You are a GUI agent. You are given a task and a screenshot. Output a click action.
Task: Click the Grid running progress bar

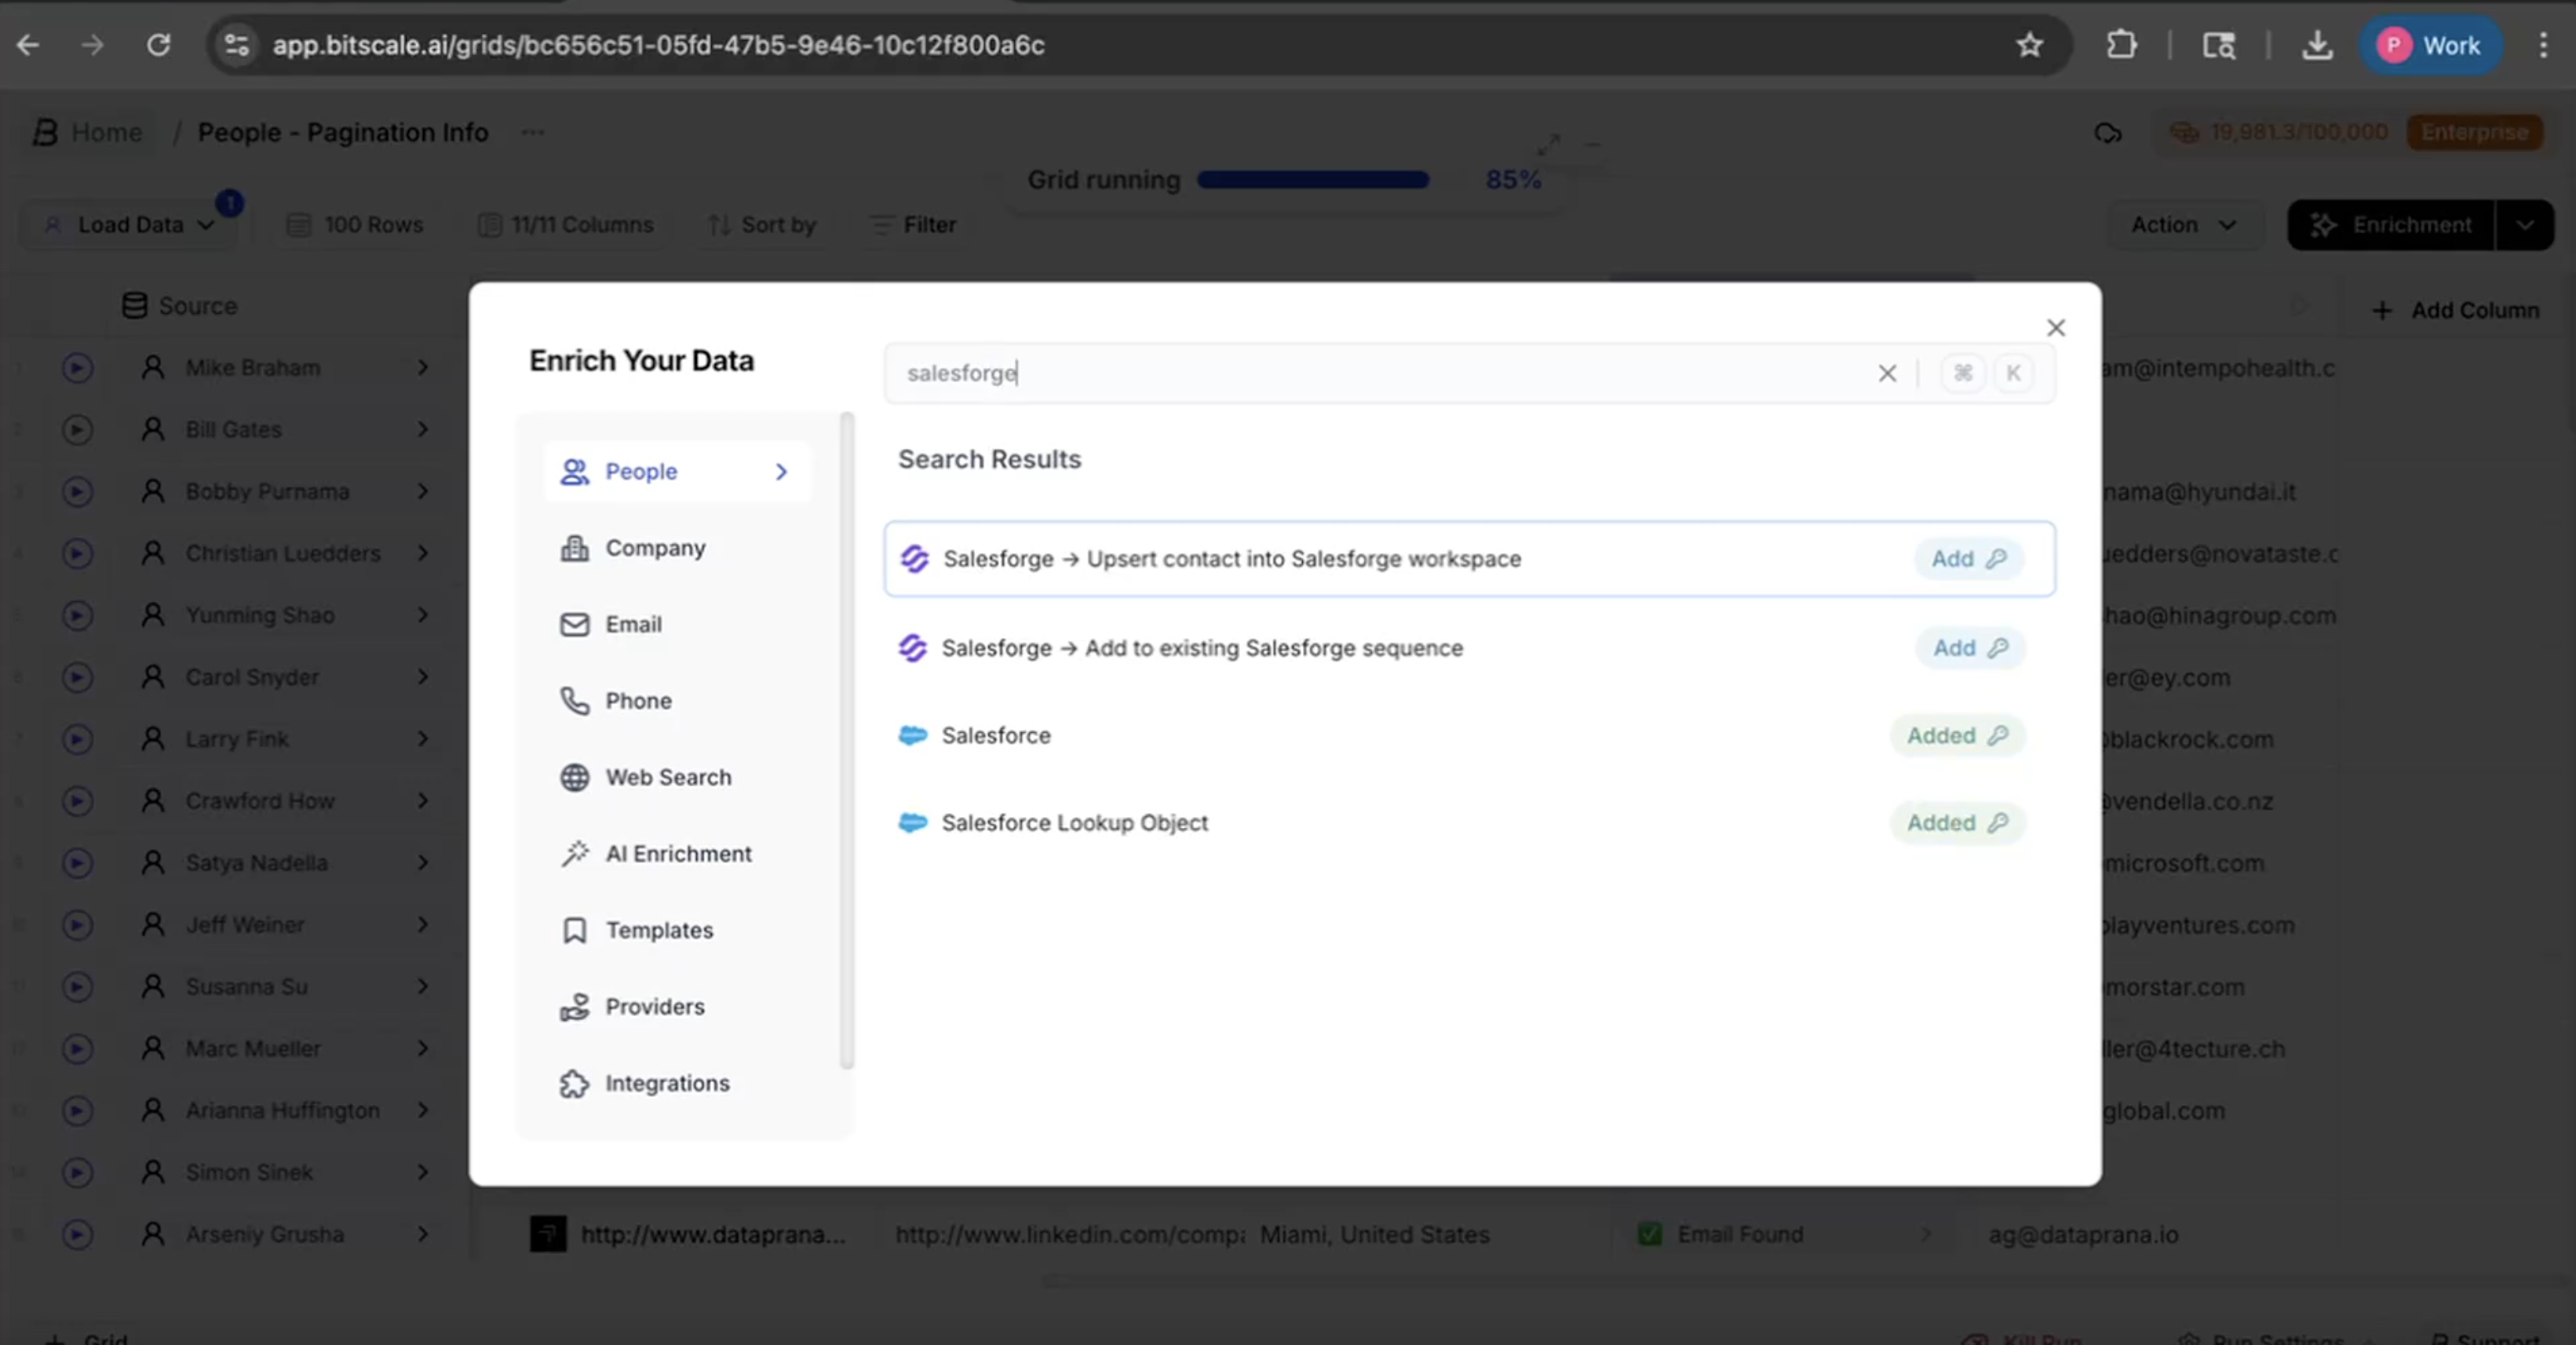(x=1312, y=180)
